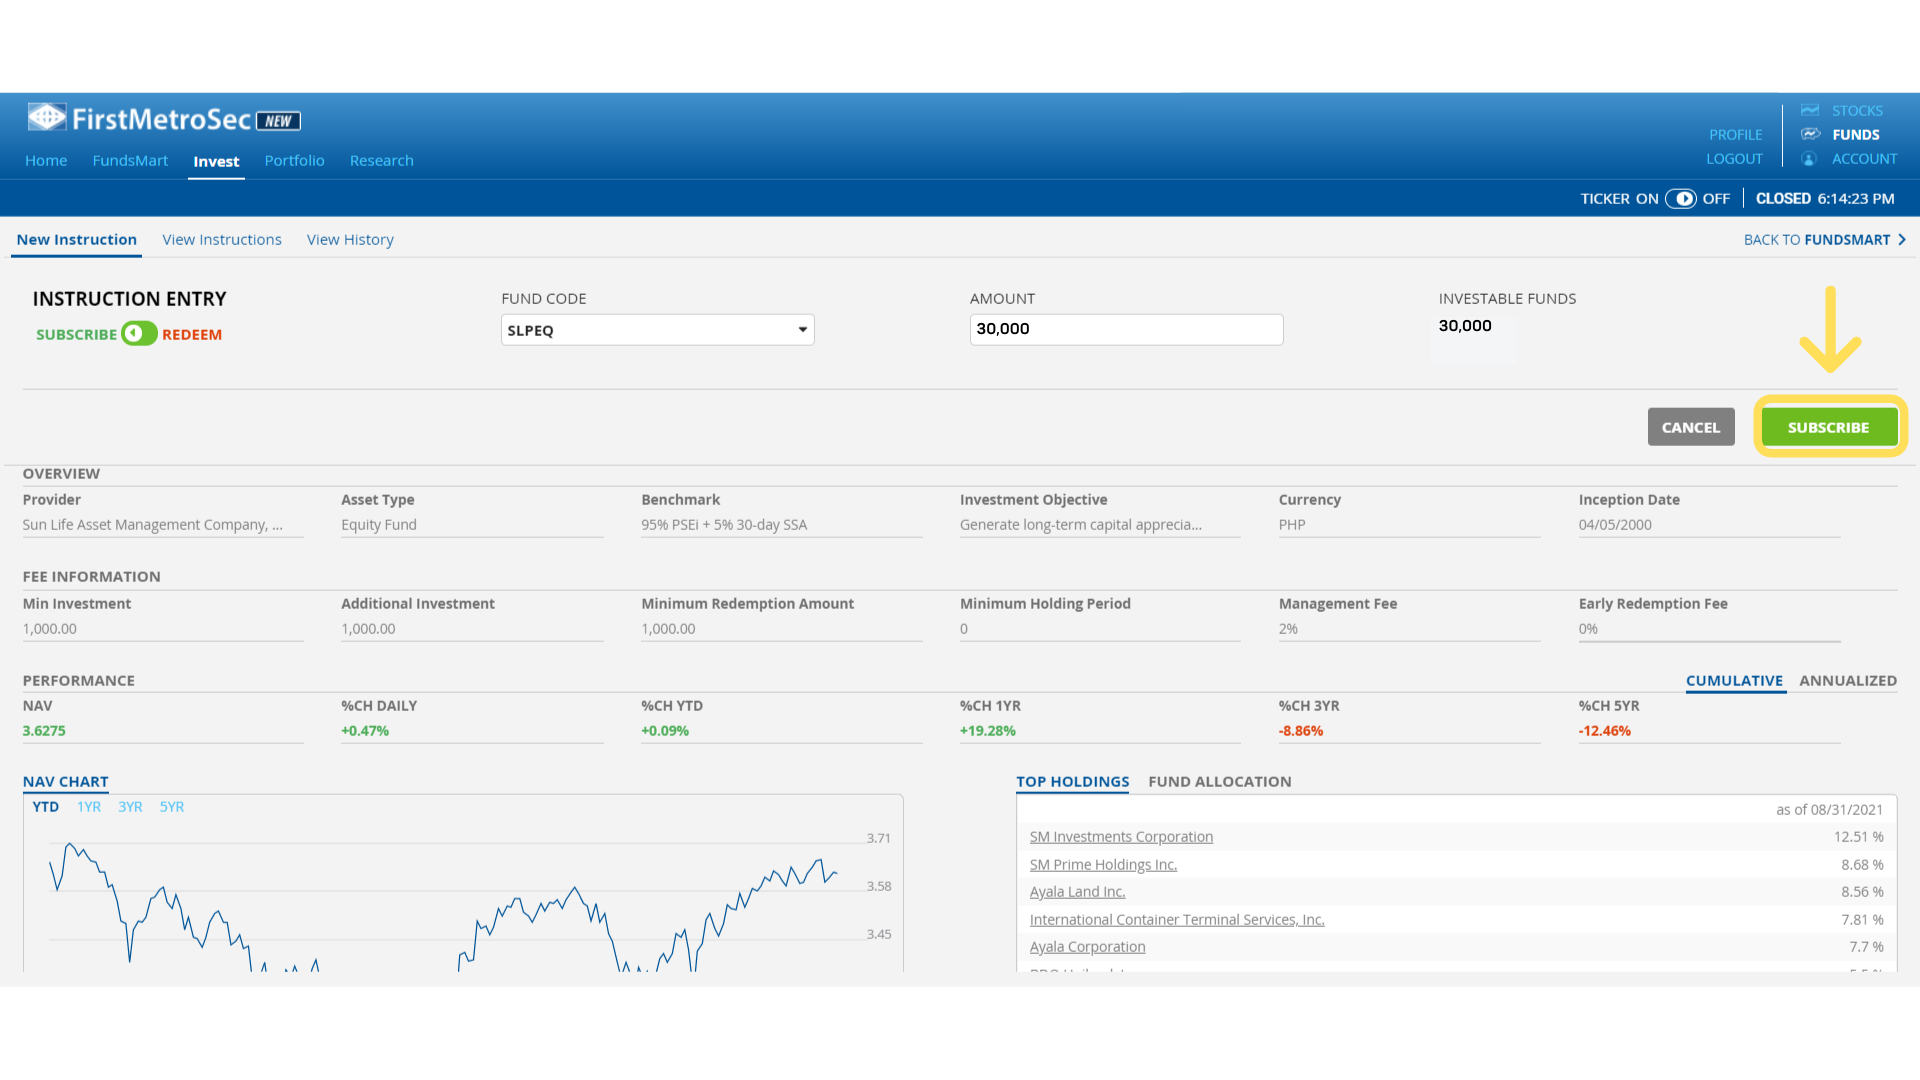
Task: Open Profile link
Action: 1735,135
